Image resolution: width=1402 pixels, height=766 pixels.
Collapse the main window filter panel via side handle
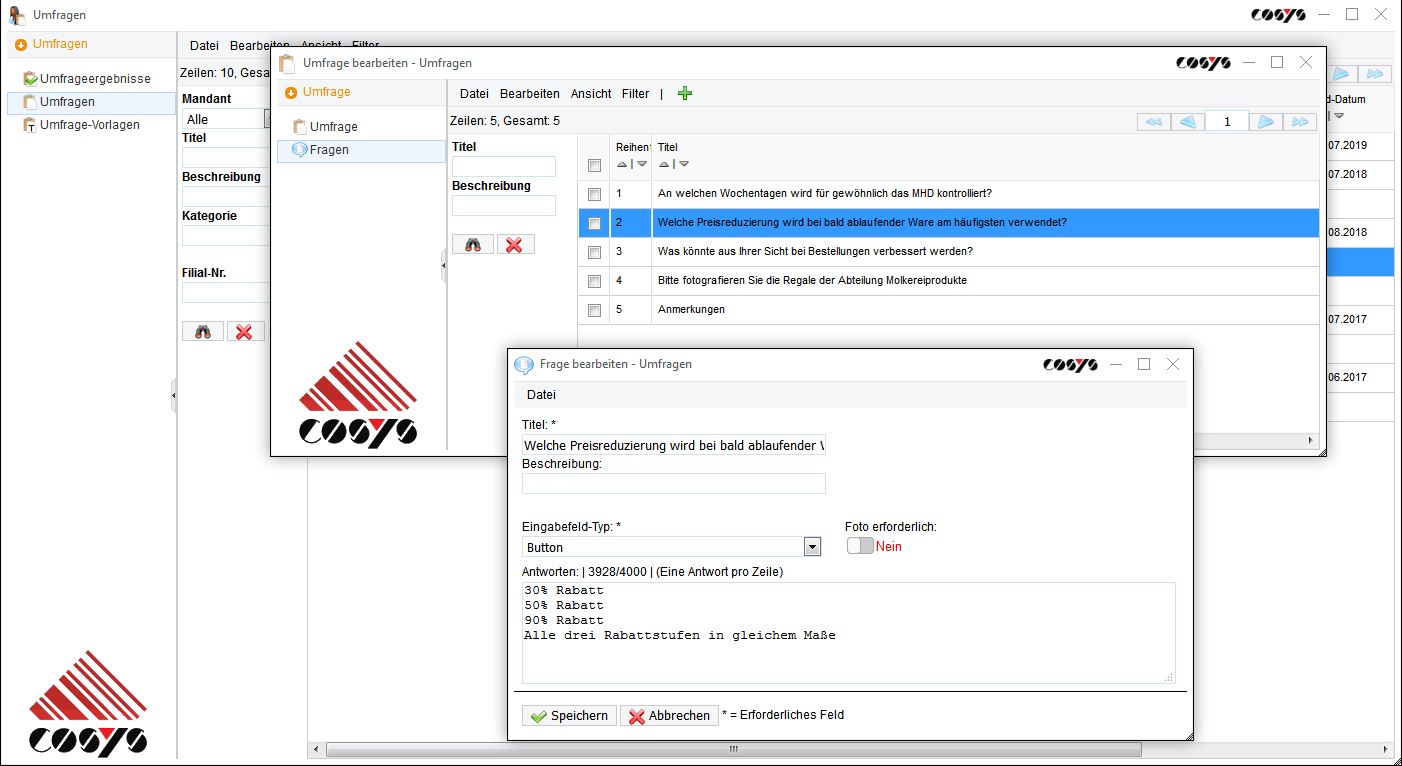[x=173, y=396]
